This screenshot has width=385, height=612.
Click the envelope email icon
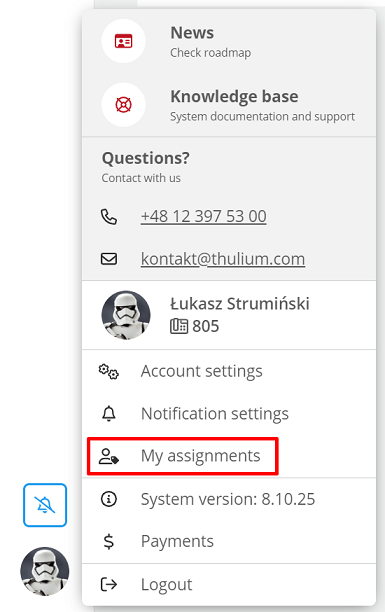click(109, 259)
